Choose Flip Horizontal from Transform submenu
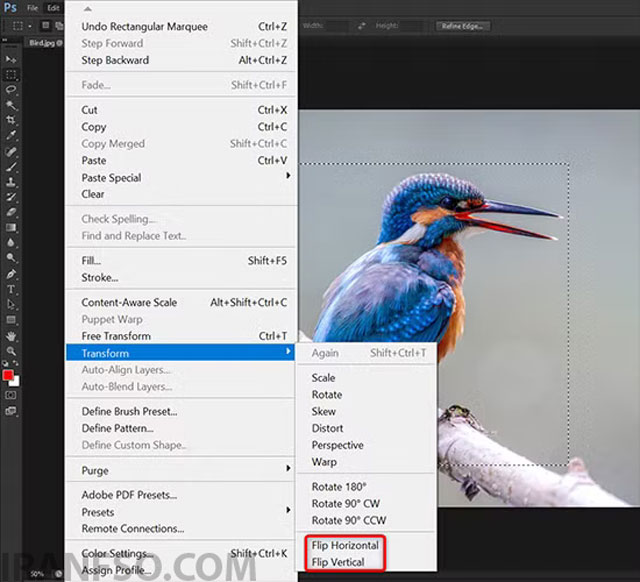 coord(345,545)
